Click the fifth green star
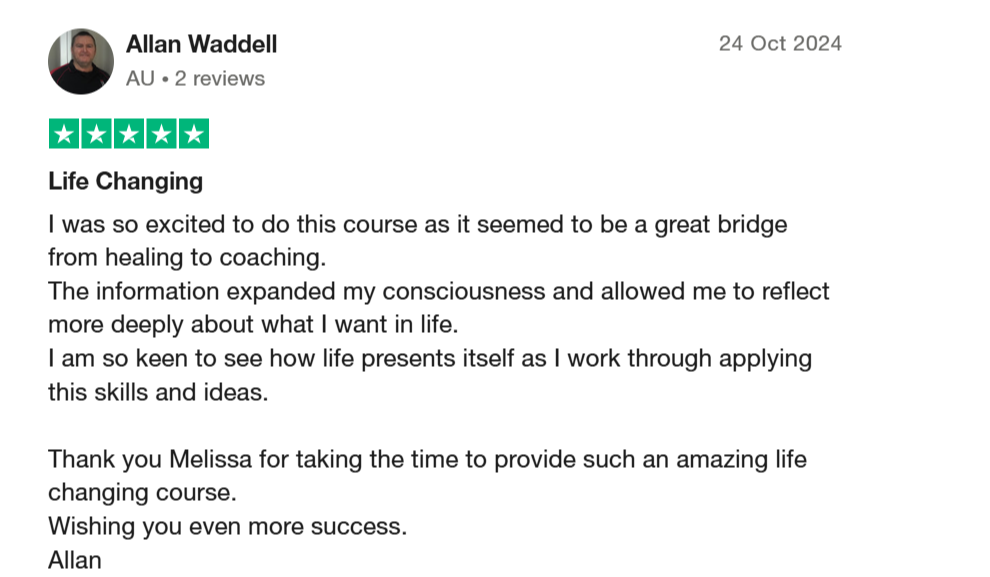This screenshot has width=990, height=577. click(194, 134)
